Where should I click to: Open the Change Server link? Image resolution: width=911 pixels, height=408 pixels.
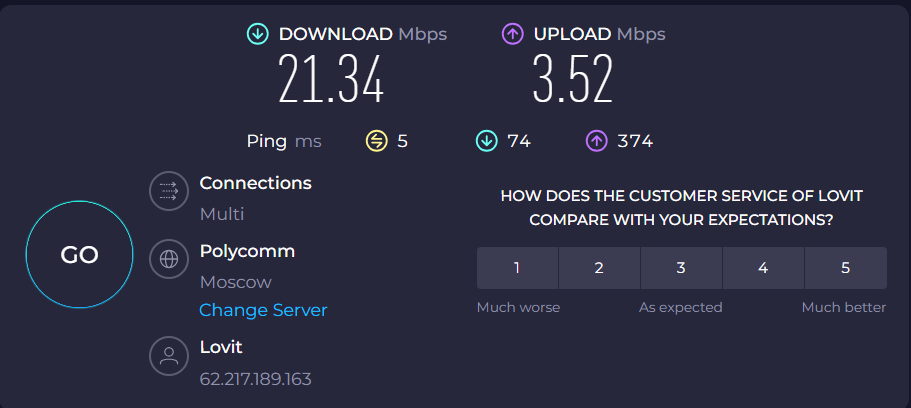pos(263,310)
